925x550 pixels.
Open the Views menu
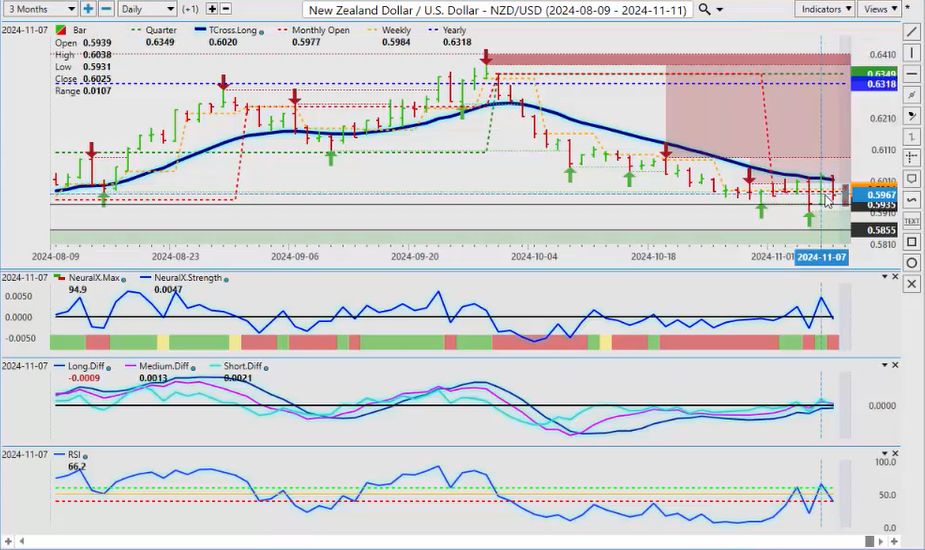[880, 9]
